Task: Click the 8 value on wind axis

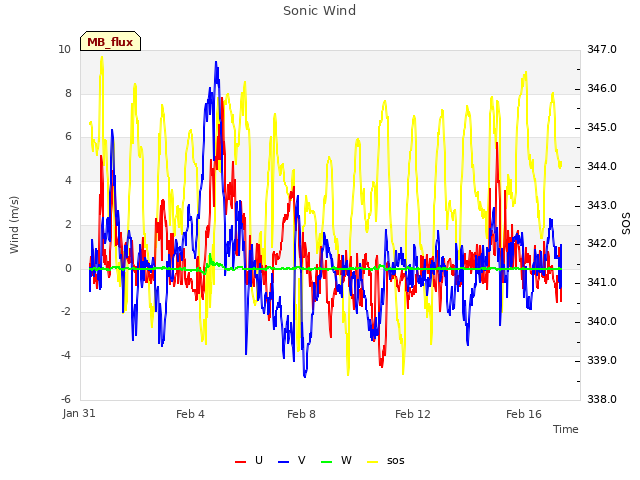Action: pyautogui.click(x=68, y=93)
